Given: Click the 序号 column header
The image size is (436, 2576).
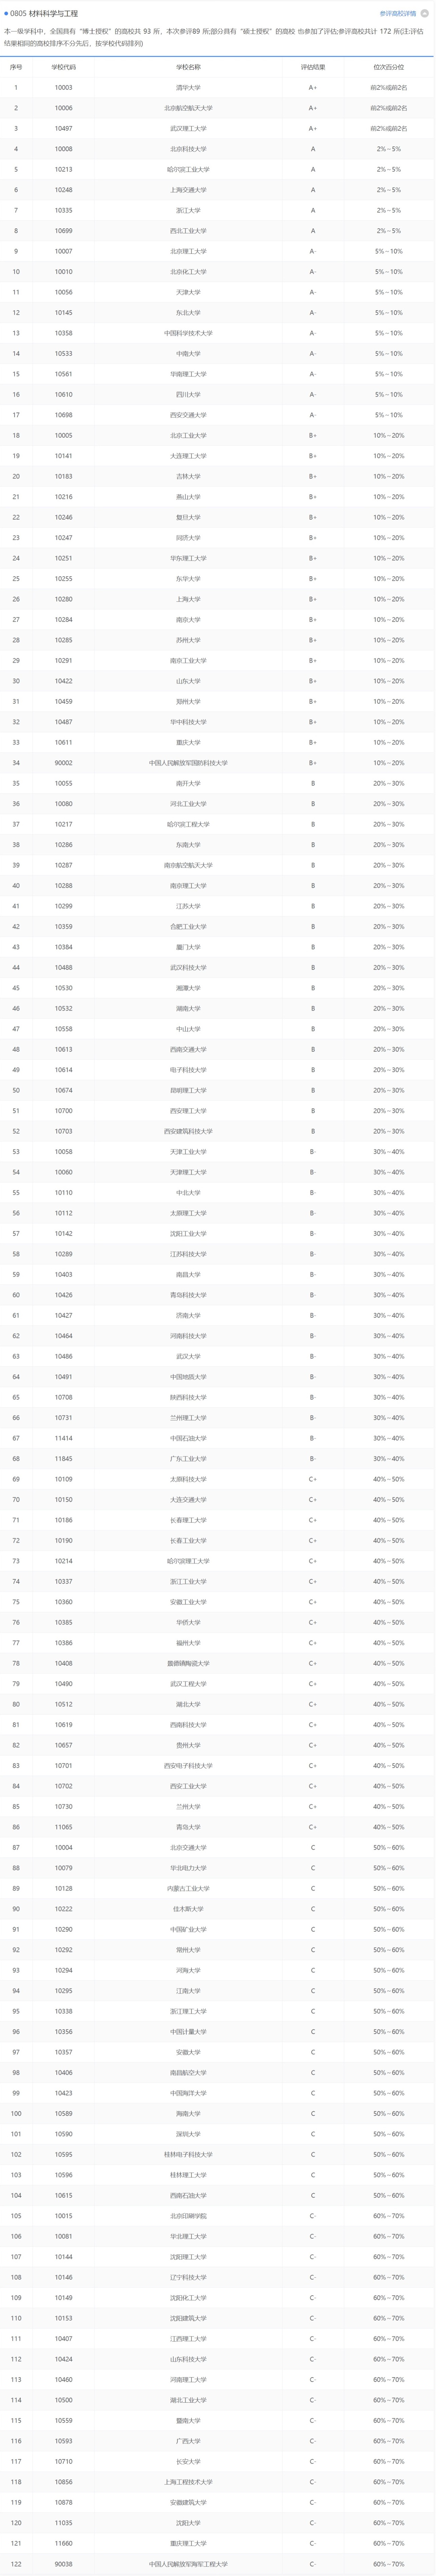Looking at the screenshot, I should point(16,67).
